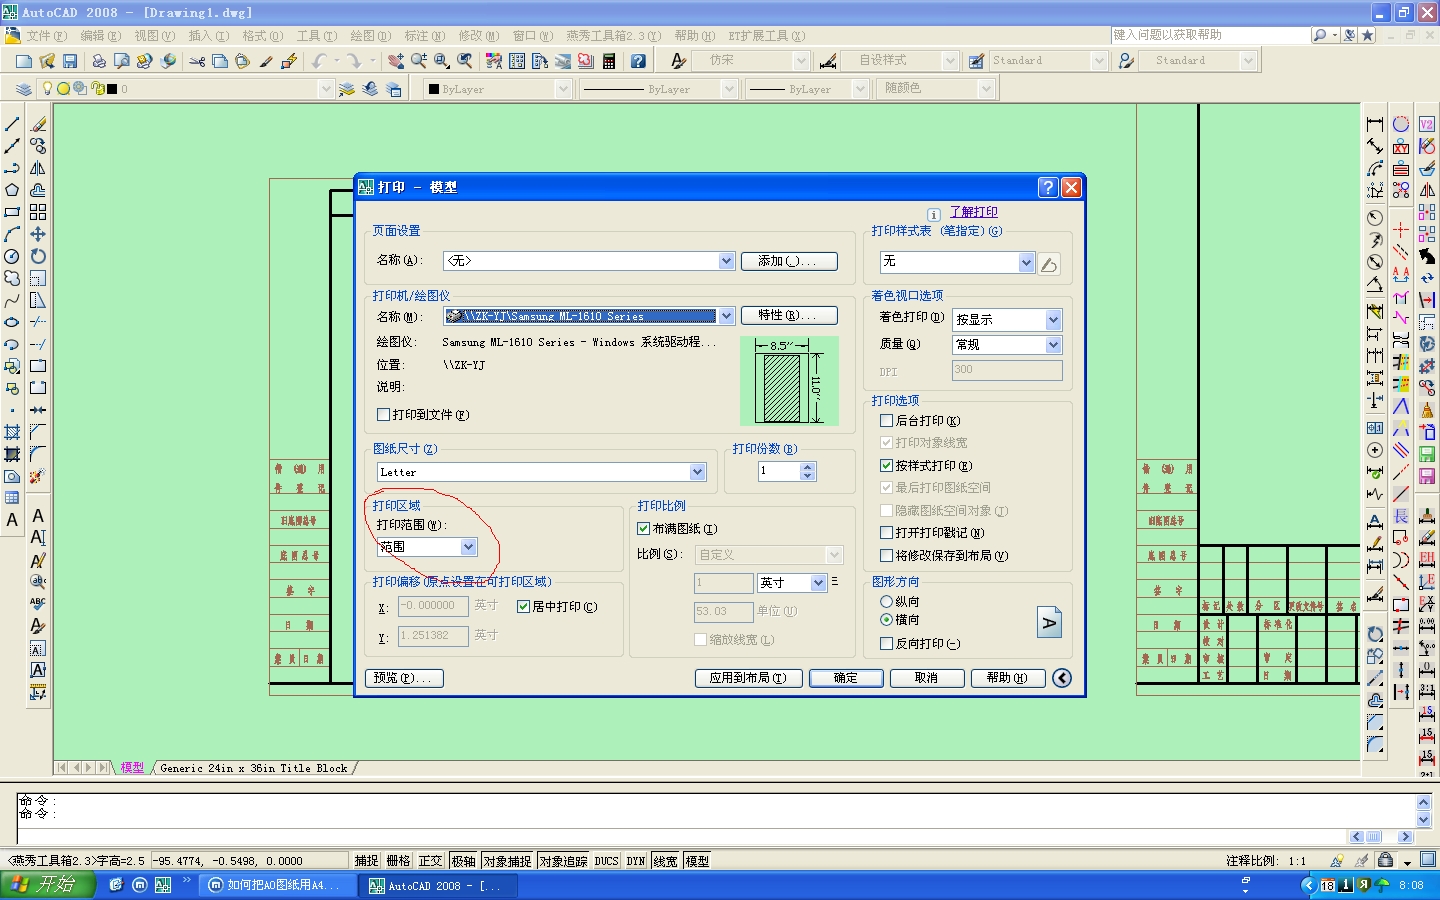Select the Line draw tool
Image resolution: width=1440 pixels, height=900 pixels.
(x=12, y=124)
